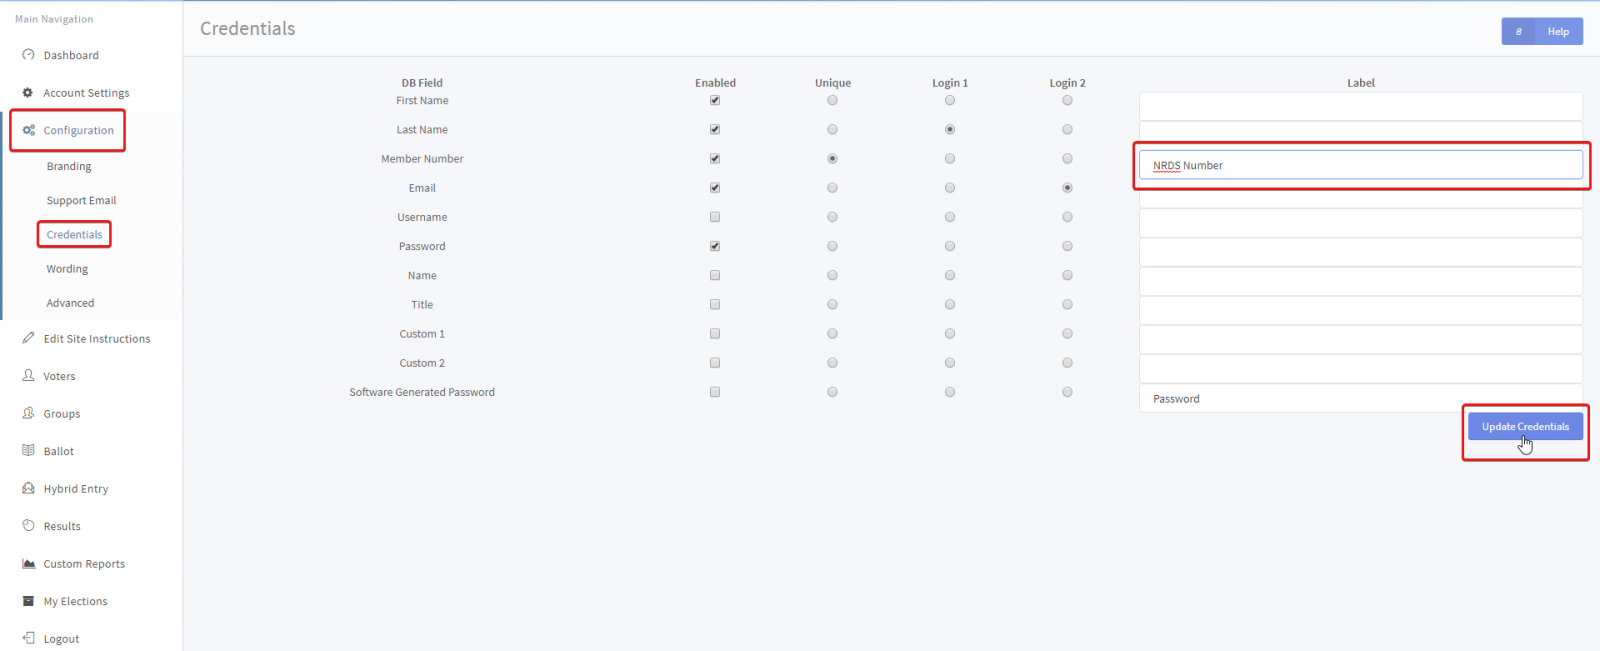Click the NRDS Number label field
Viewport: 1600px width, 651px height.
pos(1360,165)
